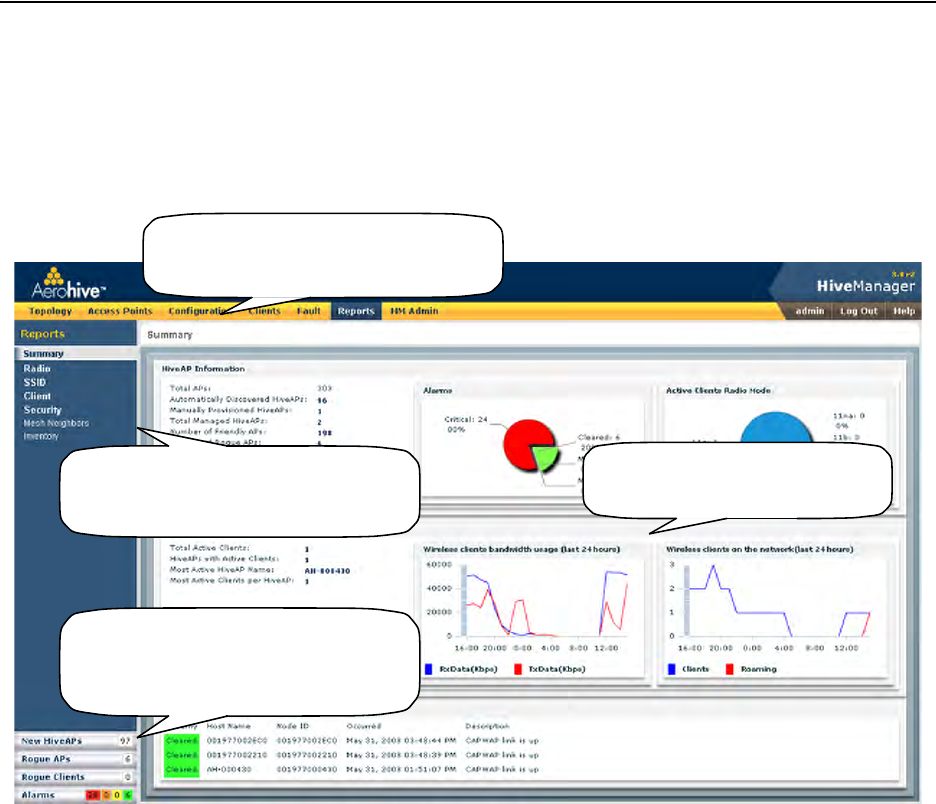The image size is (936, 804).
Task: Click the Occurred column header
Action: (364, 726)
